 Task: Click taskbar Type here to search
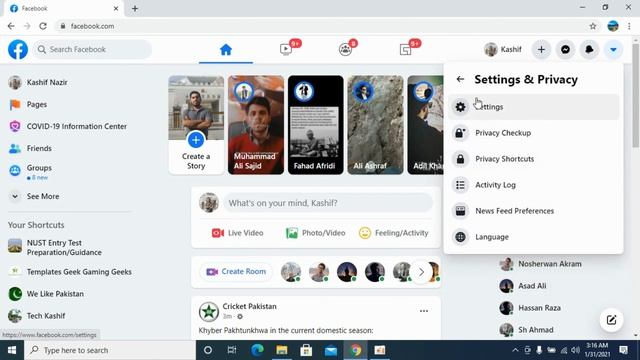[110, 350]
